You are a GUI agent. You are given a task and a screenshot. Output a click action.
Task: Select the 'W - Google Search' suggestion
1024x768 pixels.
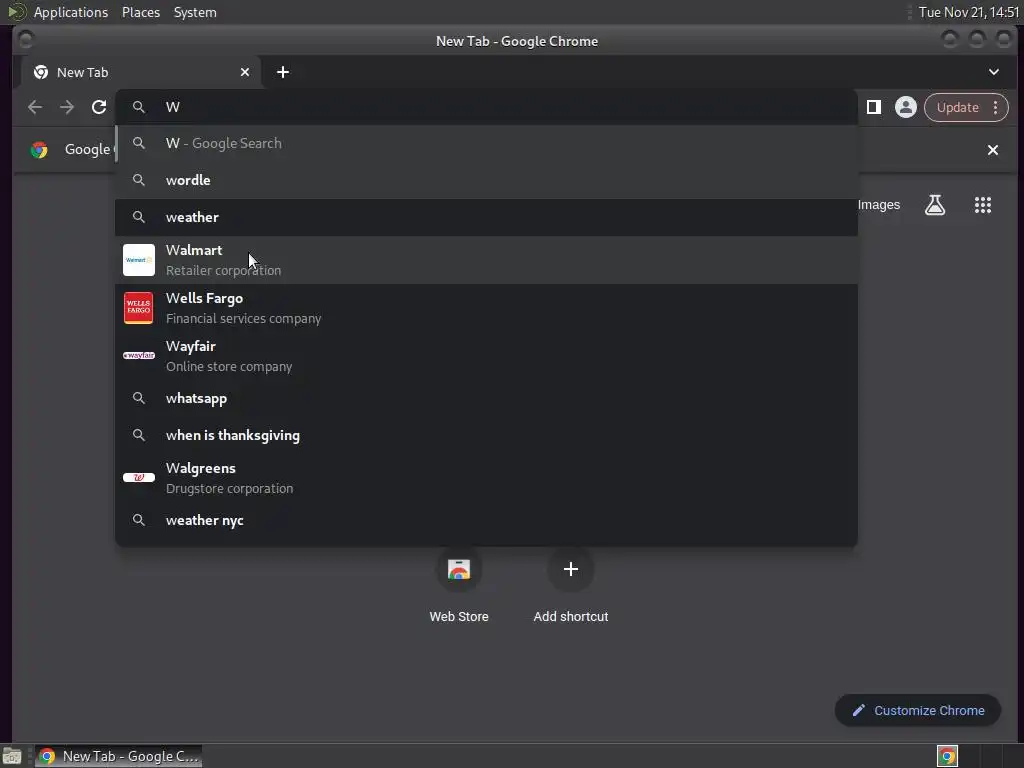[x=486, y=143]
